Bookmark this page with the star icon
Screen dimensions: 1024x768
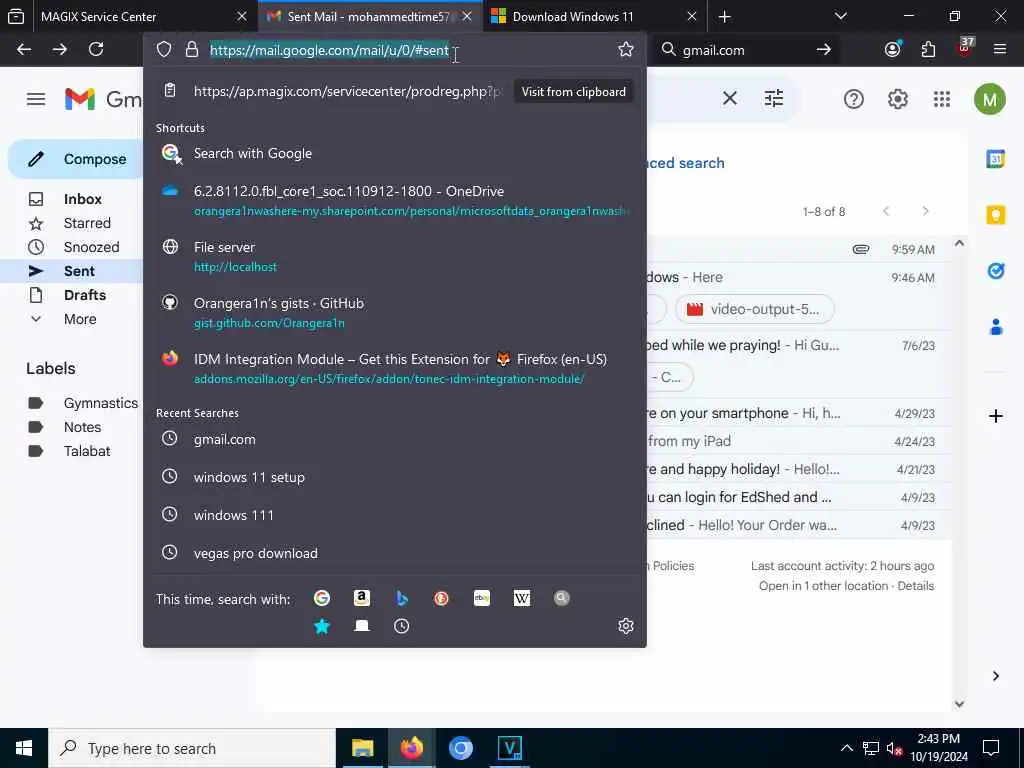626,50
